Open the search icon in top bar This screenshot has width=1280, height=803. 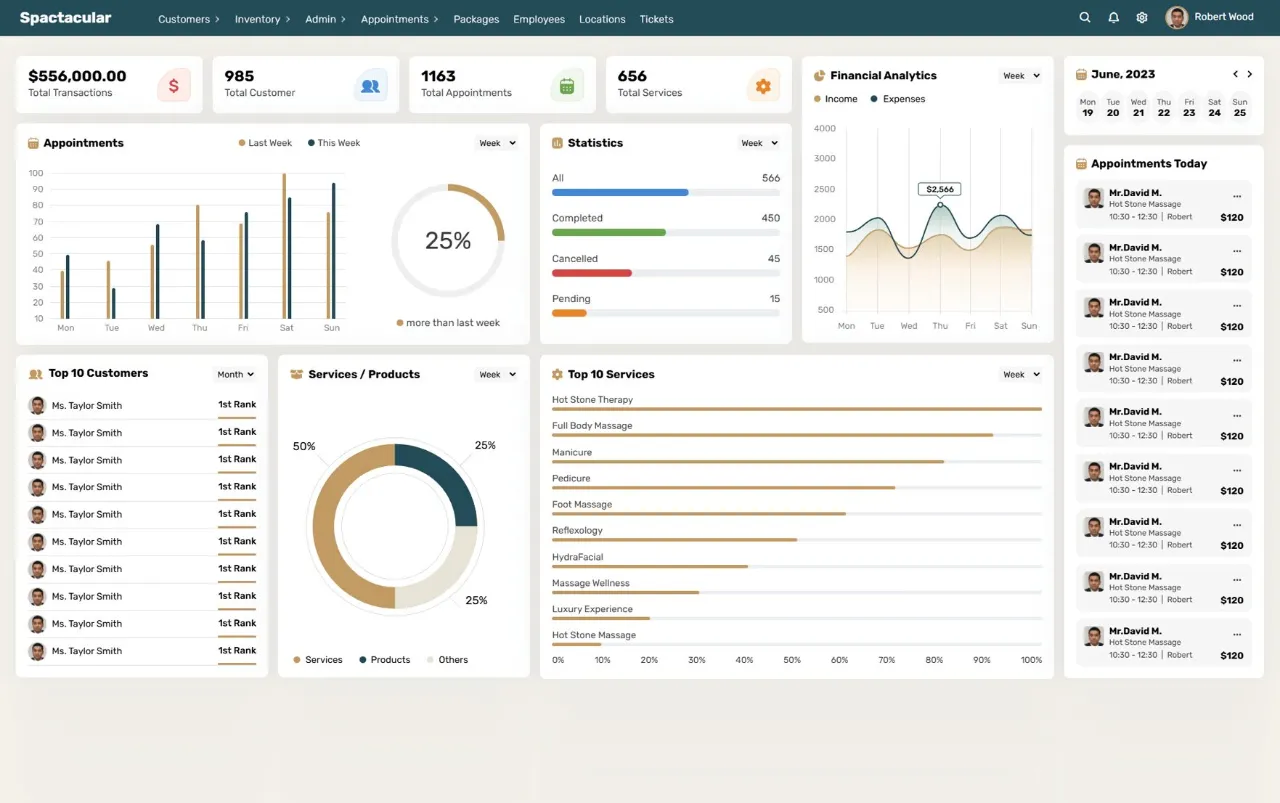click(x=1085, y=17)
